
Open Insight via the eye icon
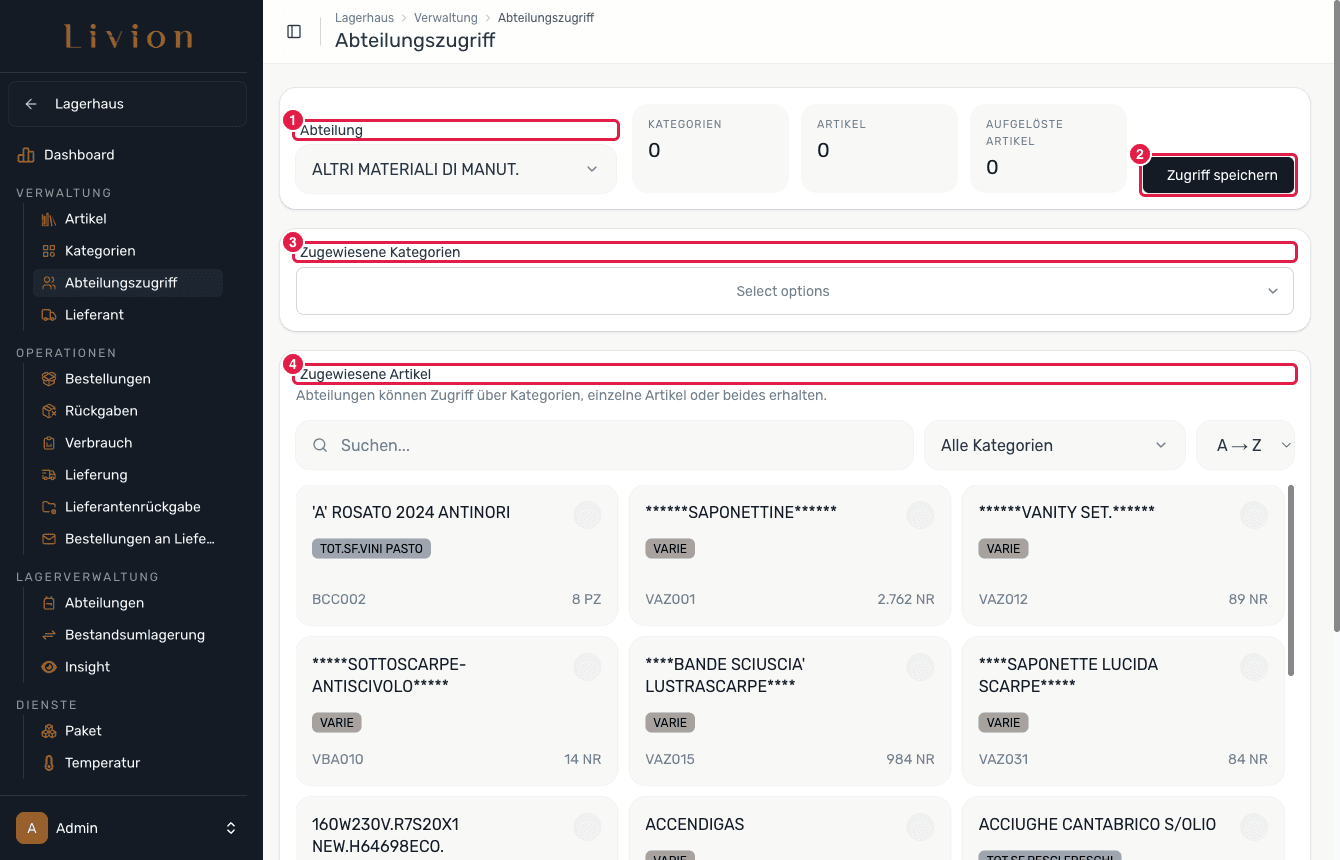coord(48,667)
